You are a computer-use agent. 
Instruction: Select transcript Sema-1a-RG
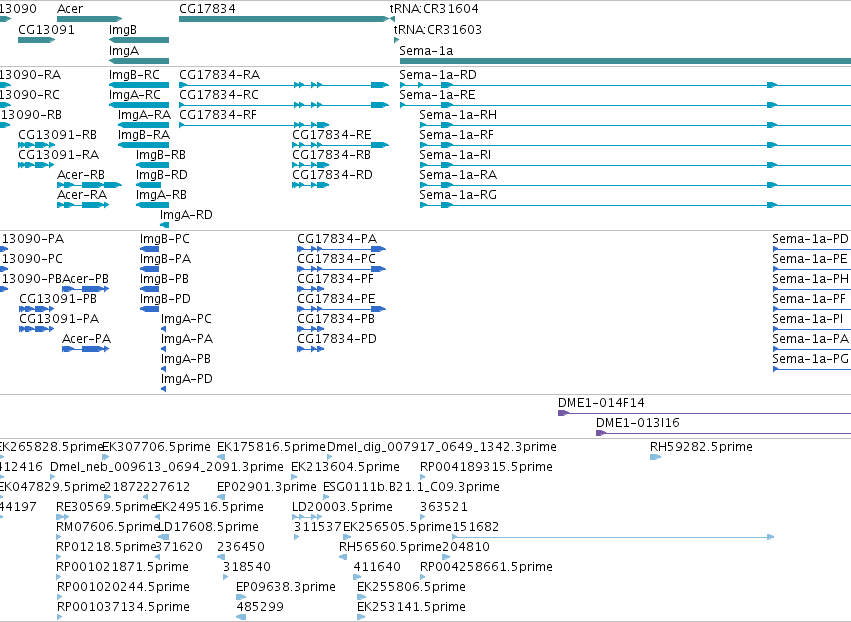coord(635,205)
